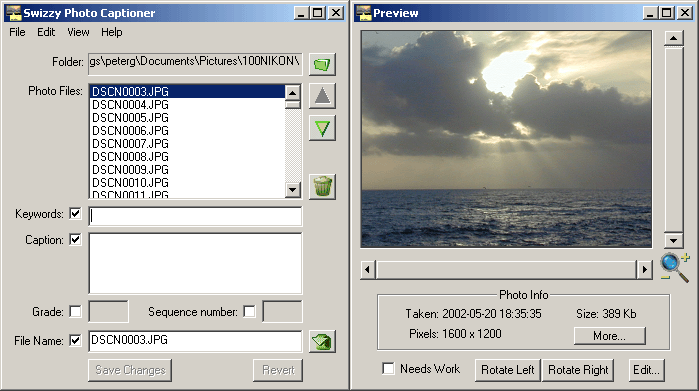Image resolution: width=699 pixels, height=391 pixels.
Task: Toggle the Keywords checkbox
Action: click(75, 214)
